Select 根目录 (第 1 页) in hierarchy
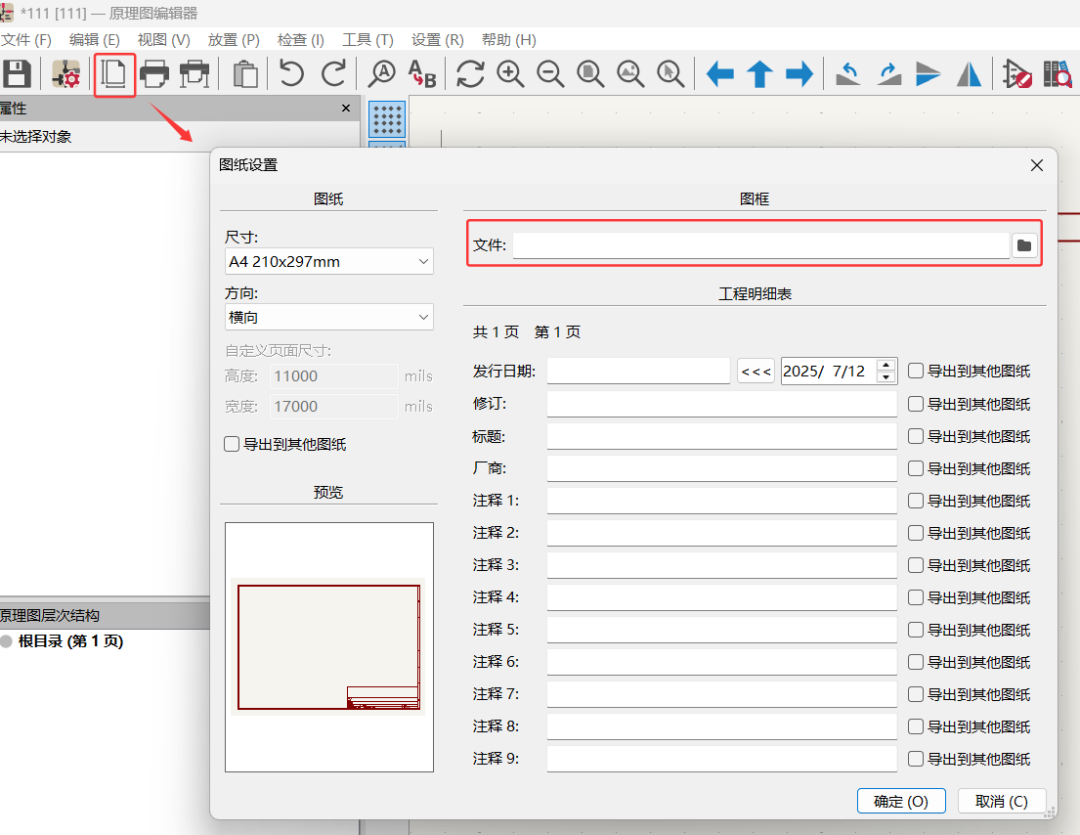1080x835 pixels. [70, 641]
